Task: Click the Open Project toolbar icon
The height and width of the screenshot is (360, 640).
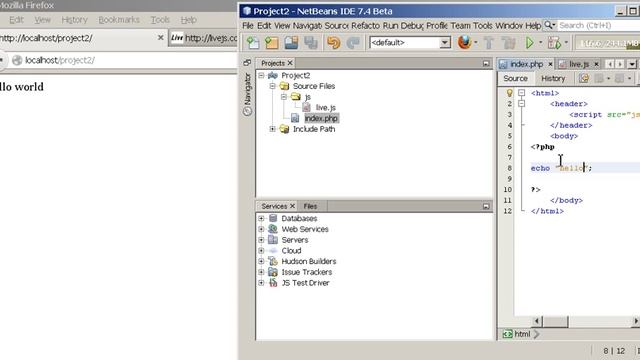Action: (291, 42)
